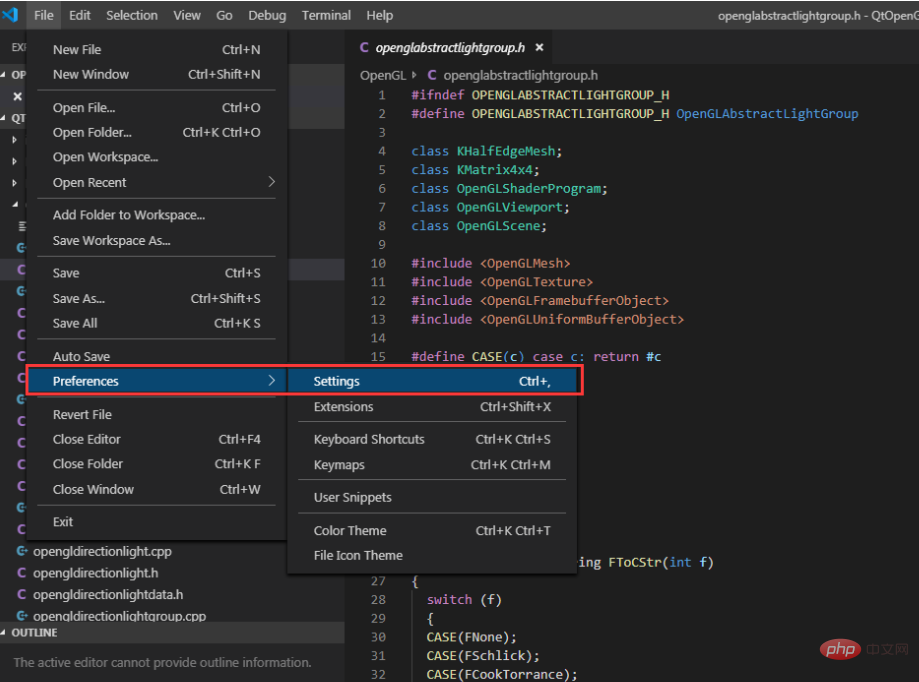
Task: Open the File menu
Action: [43, 15]
